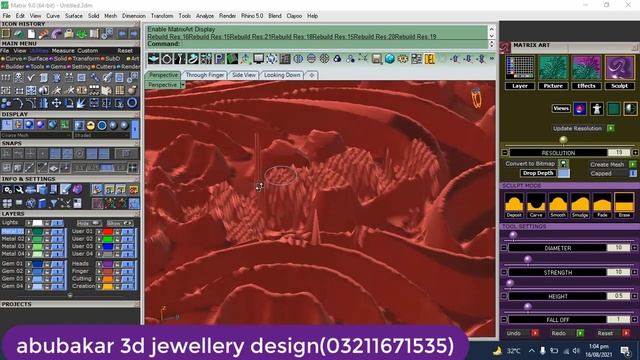Viewport: 640px width, 360px height.
Task: Click the gold ring display icon
Action: [x=91, y=125]
